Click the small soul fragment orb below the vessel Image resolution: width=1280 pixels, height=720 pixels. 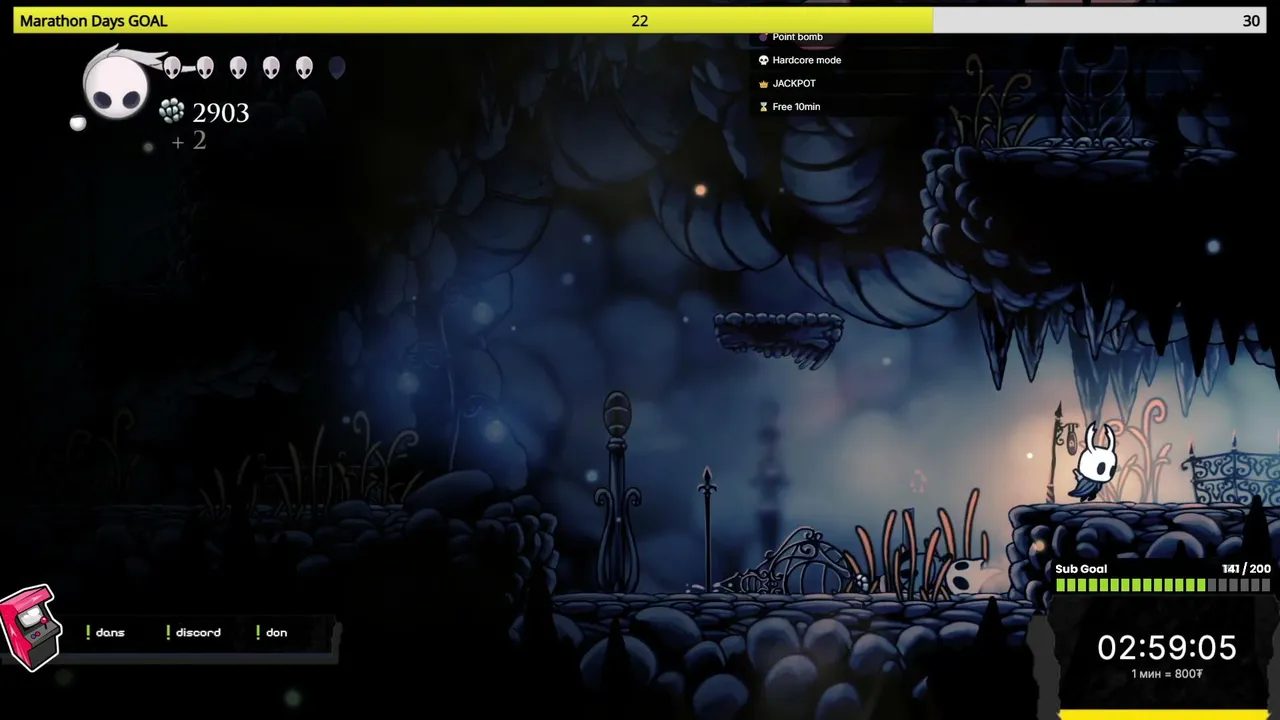78,123
